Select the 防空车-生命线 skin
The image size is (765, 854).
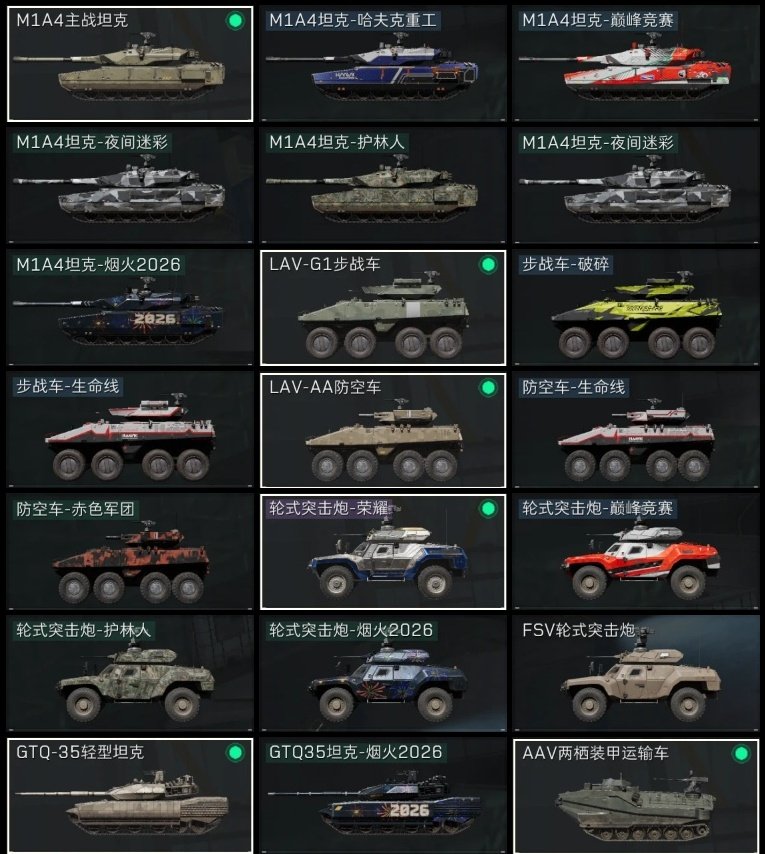[636, 430]
